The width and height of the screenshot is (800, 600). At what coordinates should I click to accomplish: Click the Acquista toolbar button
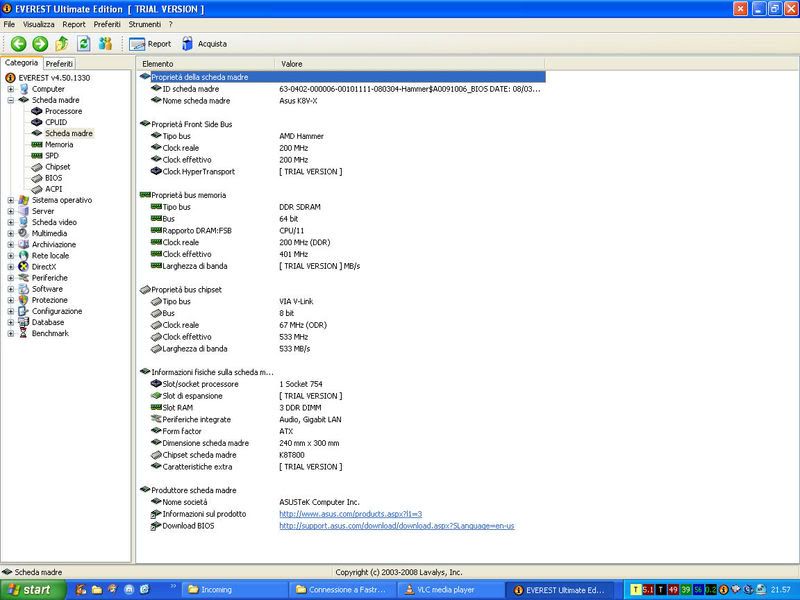204,44
